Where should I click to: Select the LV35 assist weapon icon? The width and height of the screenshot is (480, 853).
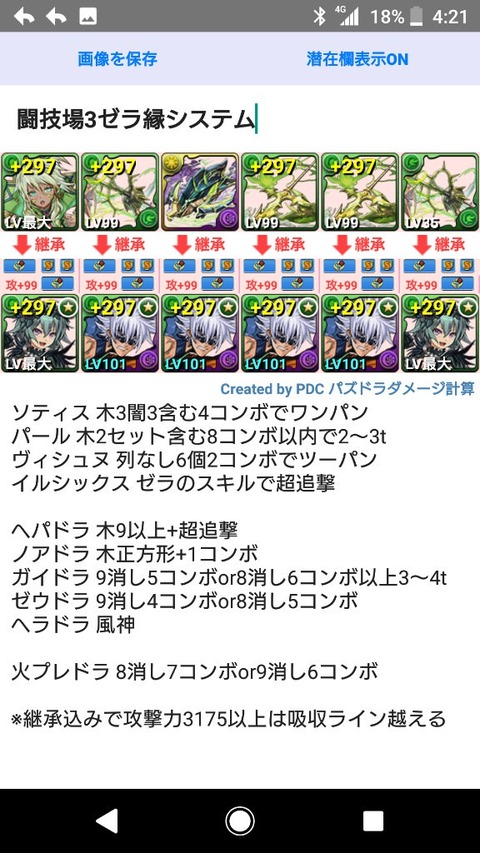pyautogui.click(x=440, y=192)
